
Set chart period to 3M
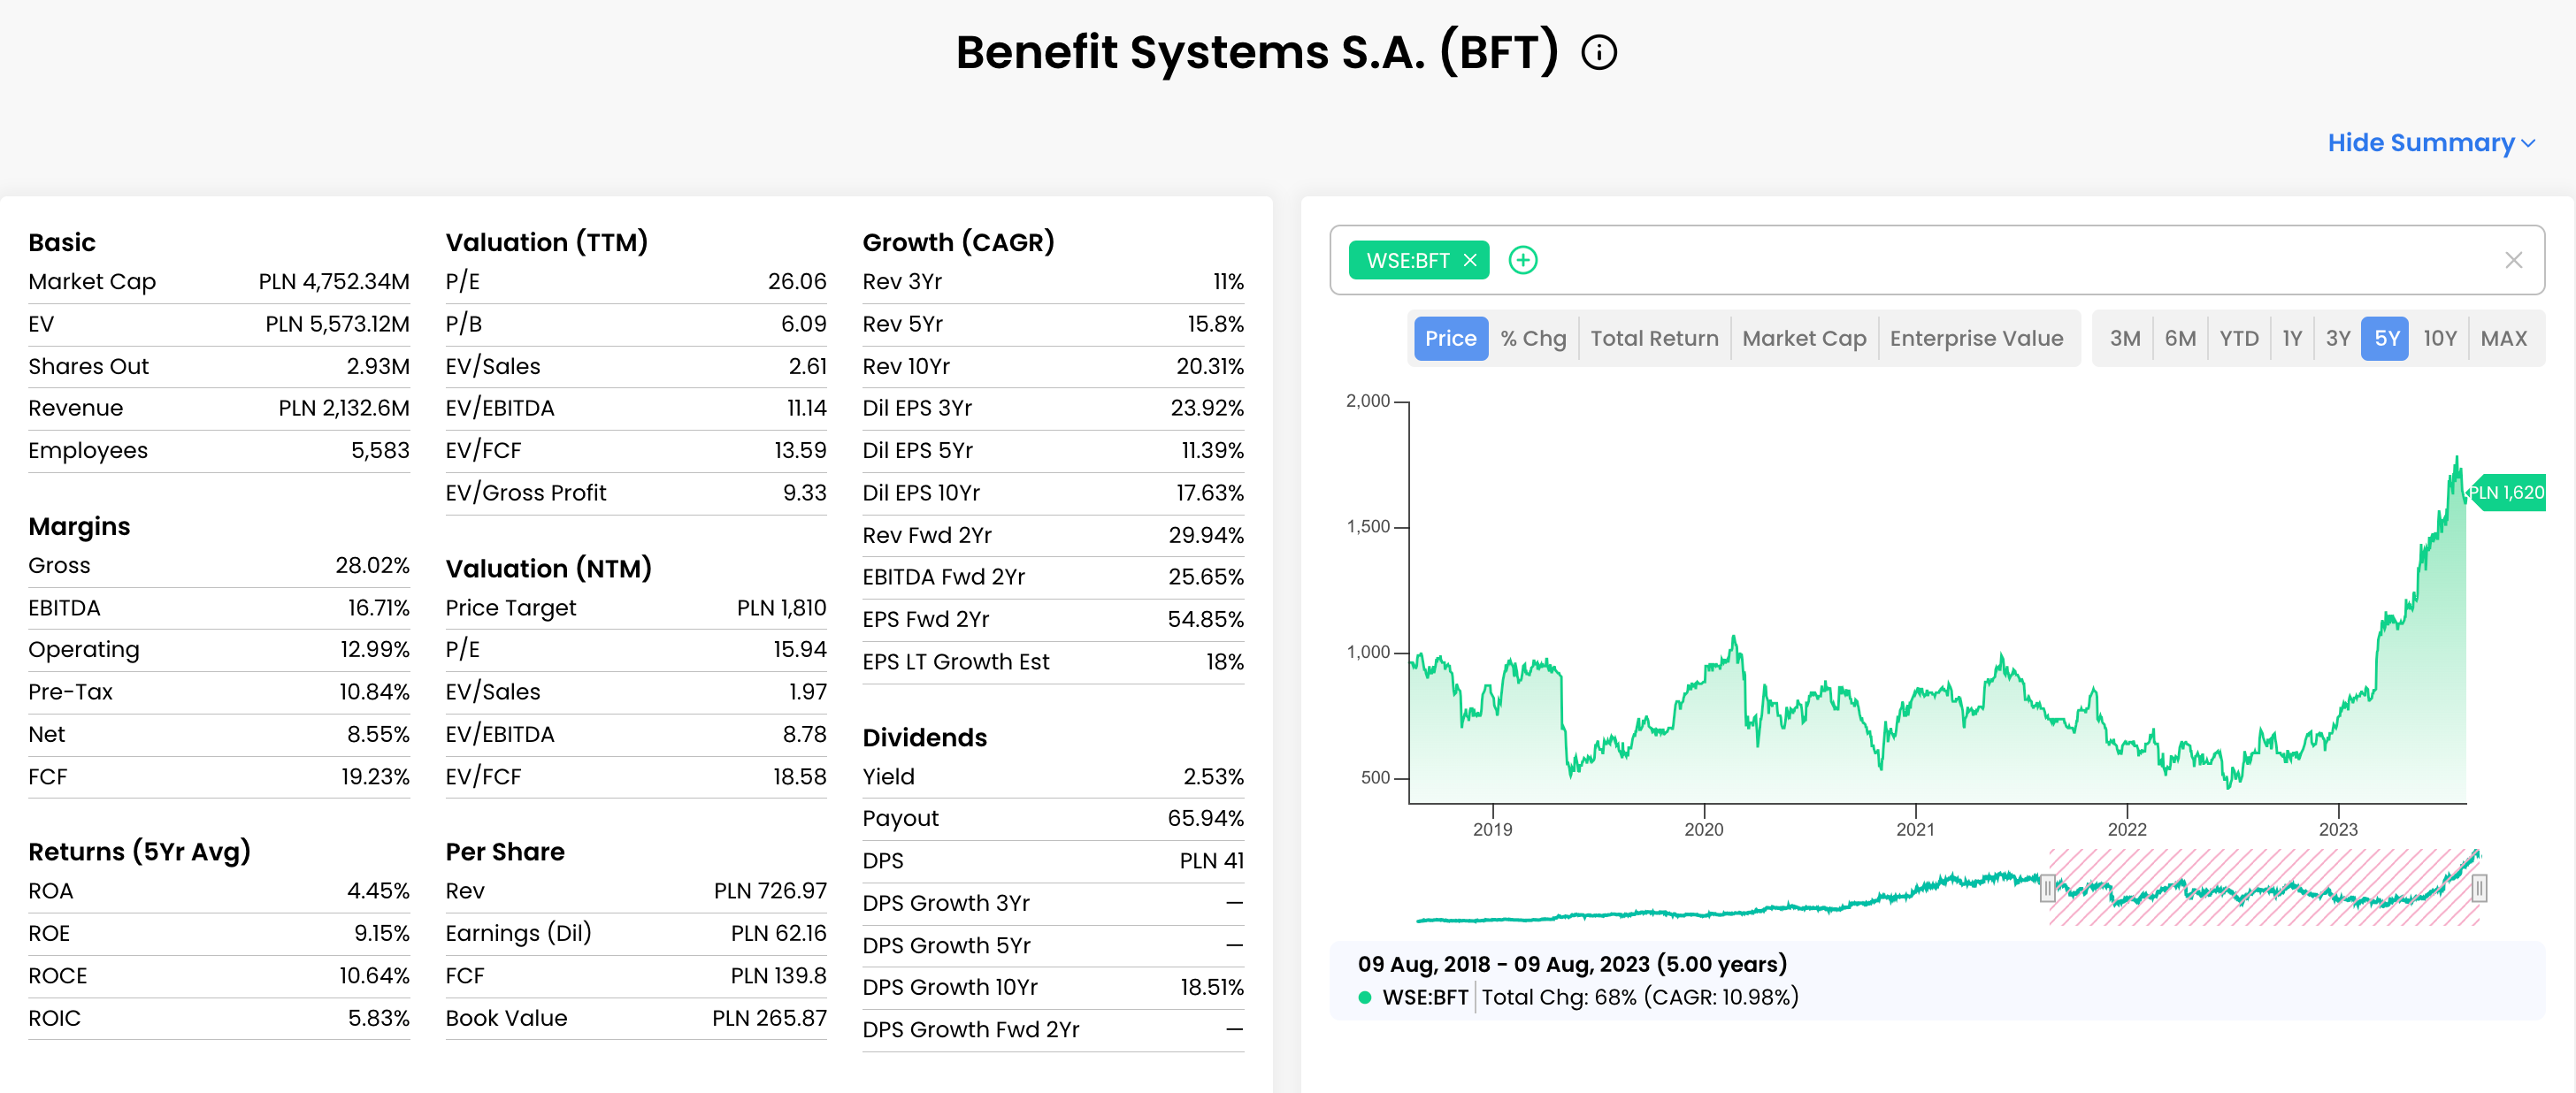[2124, 339]
